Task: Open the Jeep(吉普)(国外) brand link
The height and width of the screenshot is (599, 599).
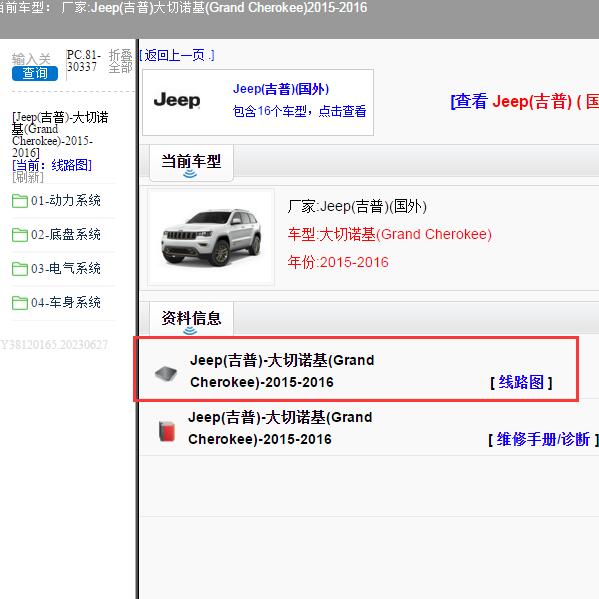Action: [x=281, y=89]
